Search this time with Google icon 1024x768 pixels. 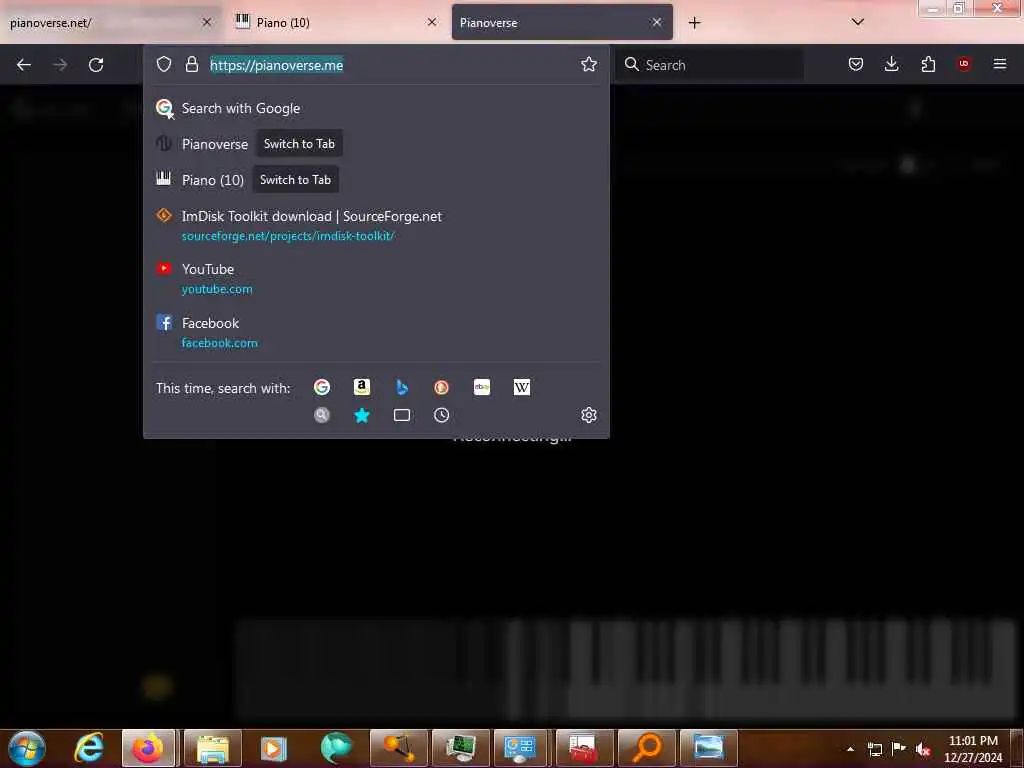pyautogui.click(x=321, y=387)
